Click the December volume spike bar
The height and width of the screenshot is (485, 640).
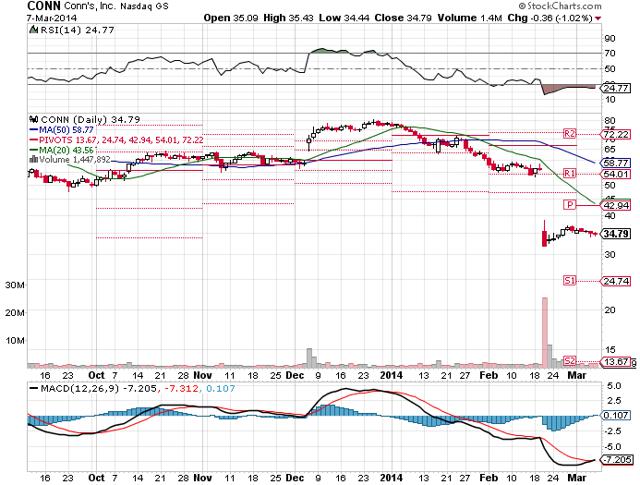[x=309, y=358]
